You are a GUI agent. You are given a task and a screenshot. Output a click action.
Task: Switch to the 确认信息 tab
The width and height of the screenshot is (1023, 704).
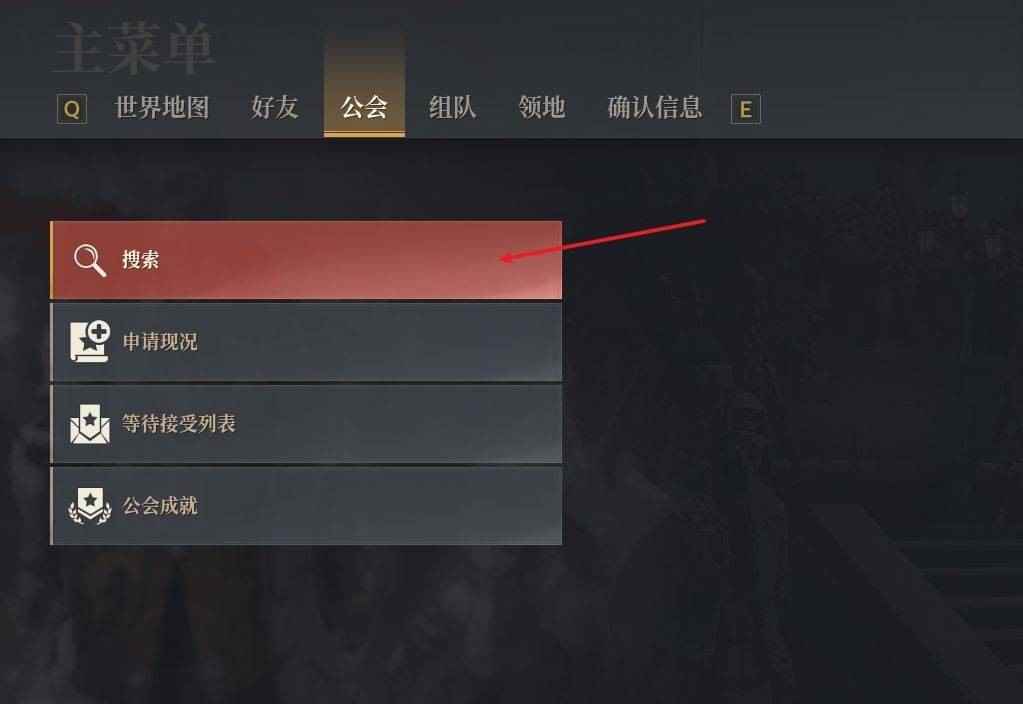point(654,108)
